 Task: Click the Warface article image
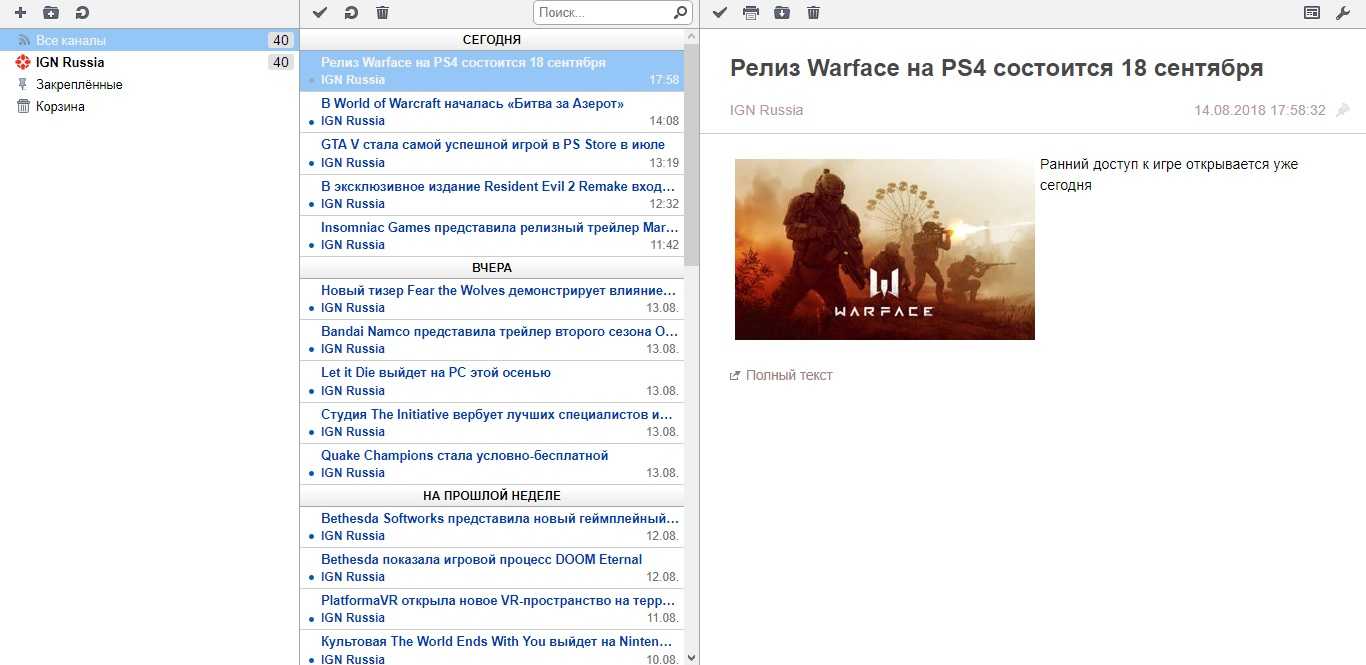pos(884,249)
